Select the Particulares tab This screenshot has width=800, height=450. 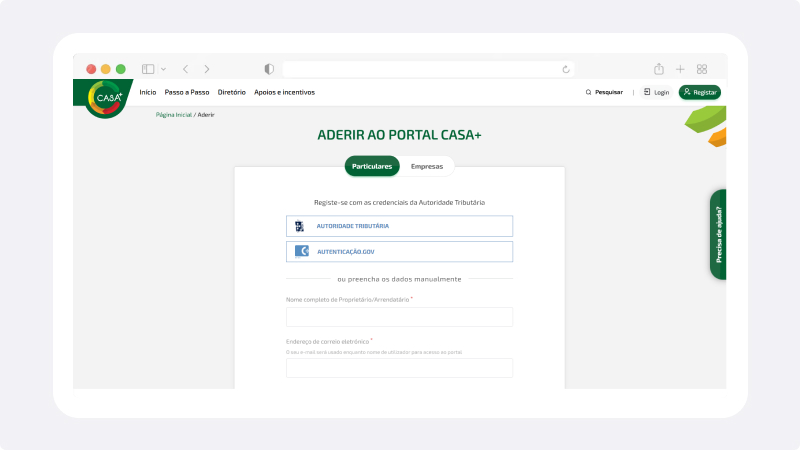pyautogui.click(x=372, y=166)
